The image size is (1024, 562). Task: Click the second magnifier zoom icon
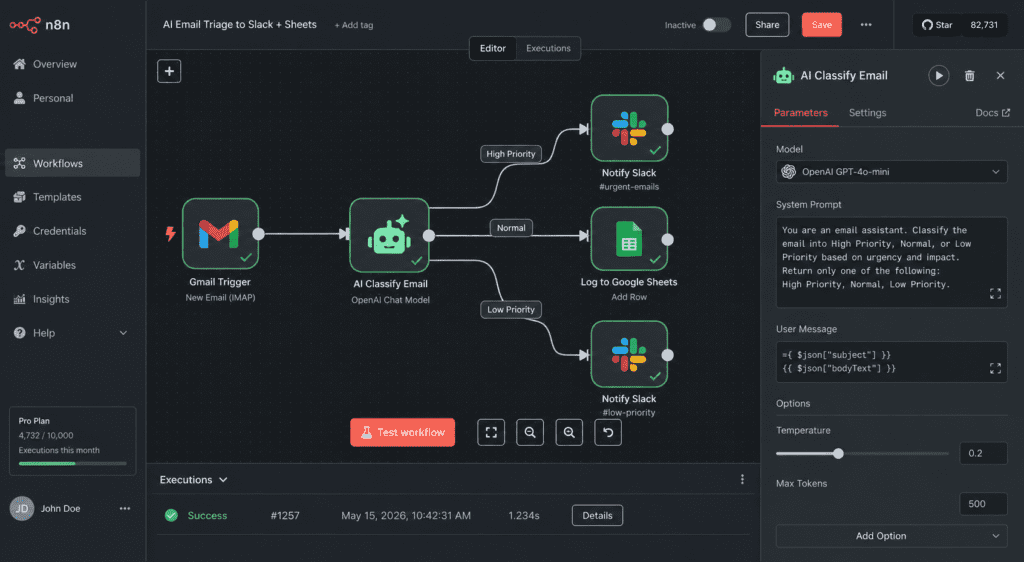point(569,432)
